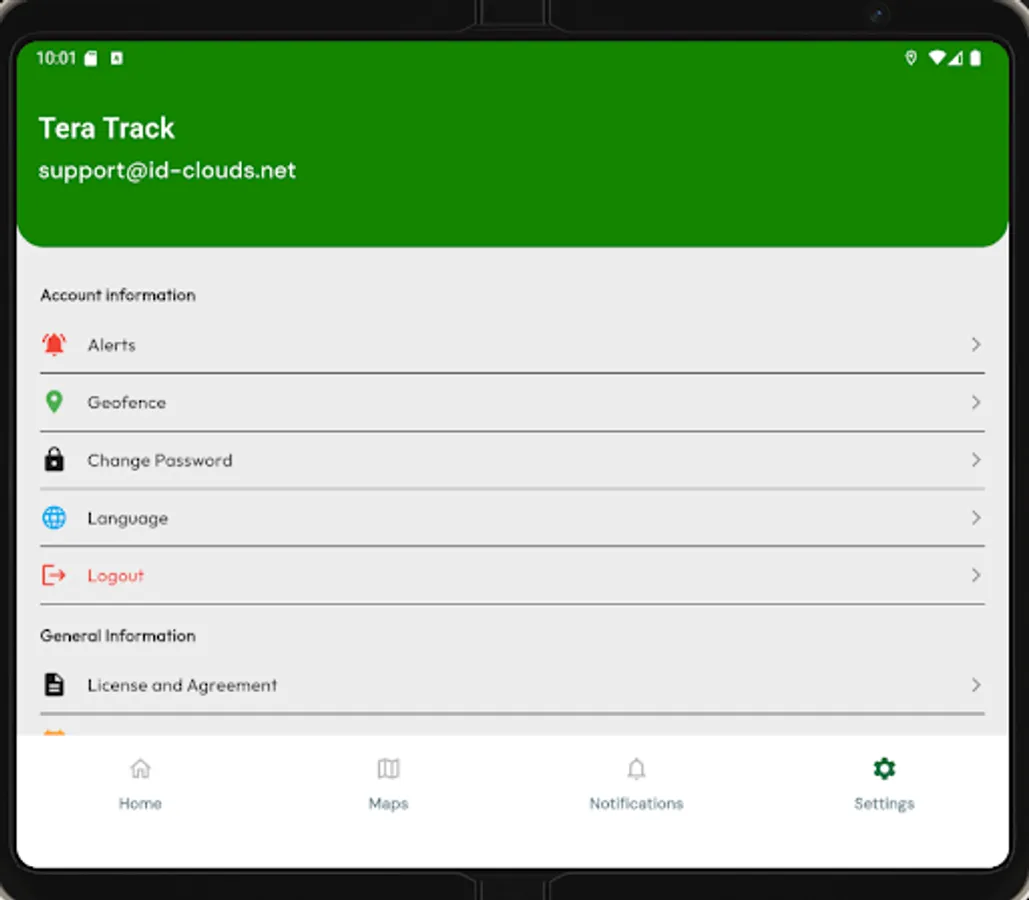This screenshot has height=900, width=1029.
Task: Open the Geofence option
Action: [512, 402]
